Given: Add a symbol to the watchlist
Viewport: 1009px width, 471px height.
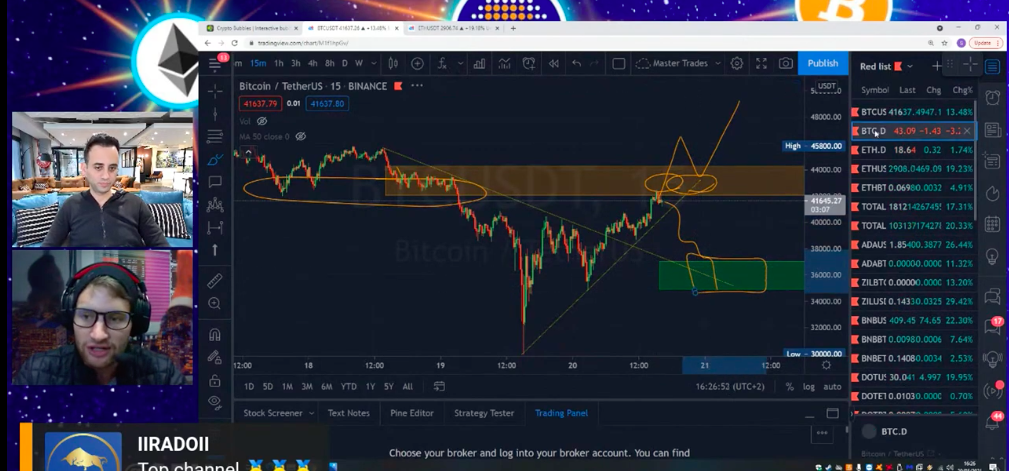Looking at the screenshot, I should pyautogui.click(x=936, y=66).
